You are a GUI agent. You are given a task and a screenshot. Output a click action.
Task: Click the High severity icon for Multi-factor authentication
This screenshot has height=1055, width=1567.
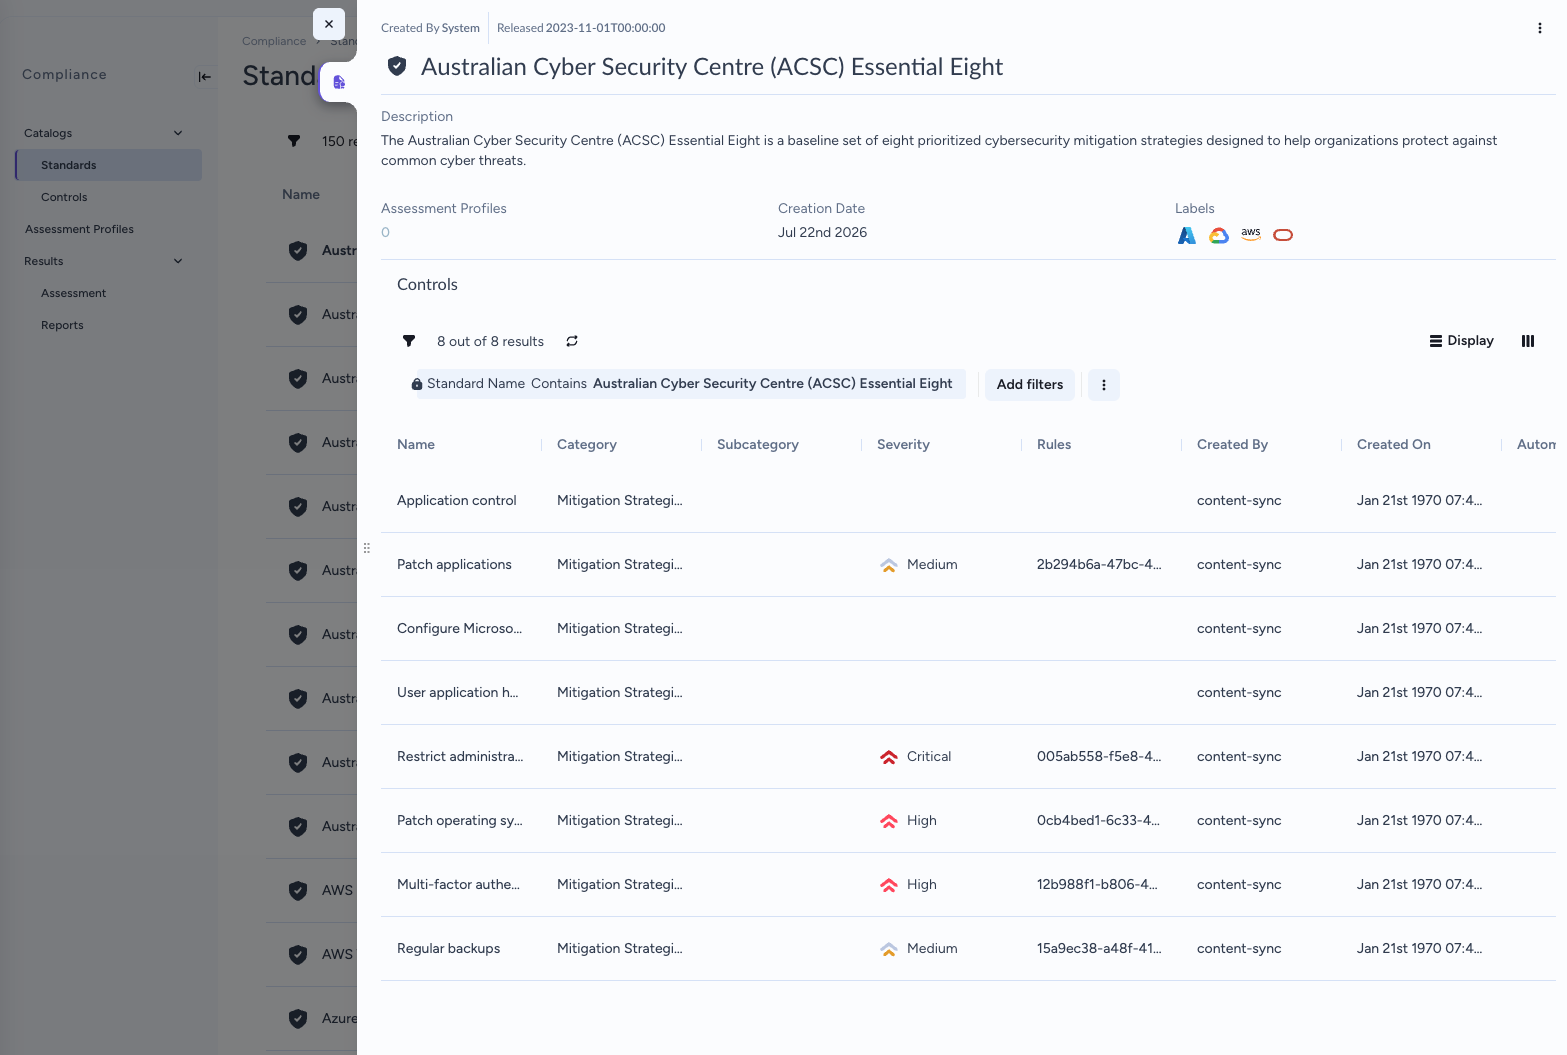tap(888, 885)
